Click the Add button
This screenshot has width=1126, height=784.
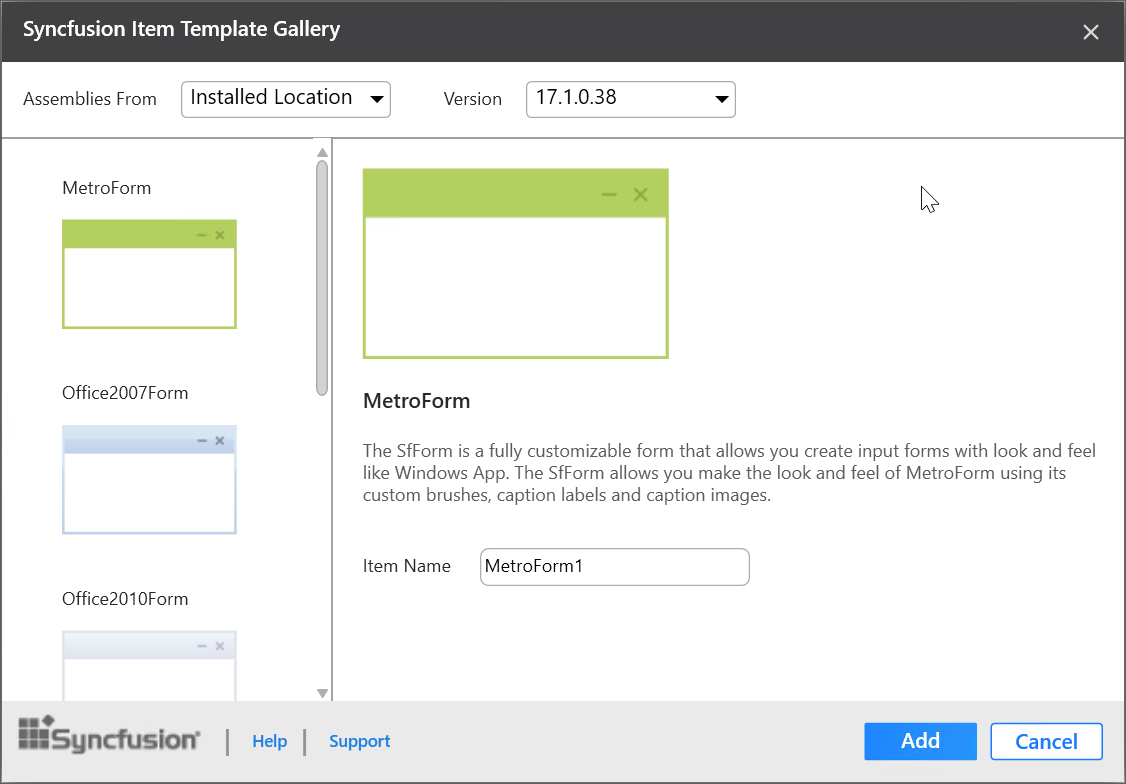tap(920, 741)
